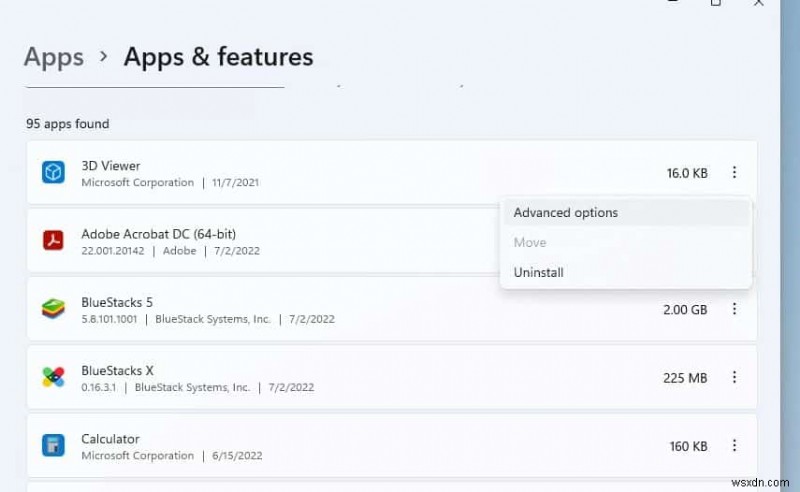Select the 3D Viewer app name
800x492 pixels.
tap(111, 166)
